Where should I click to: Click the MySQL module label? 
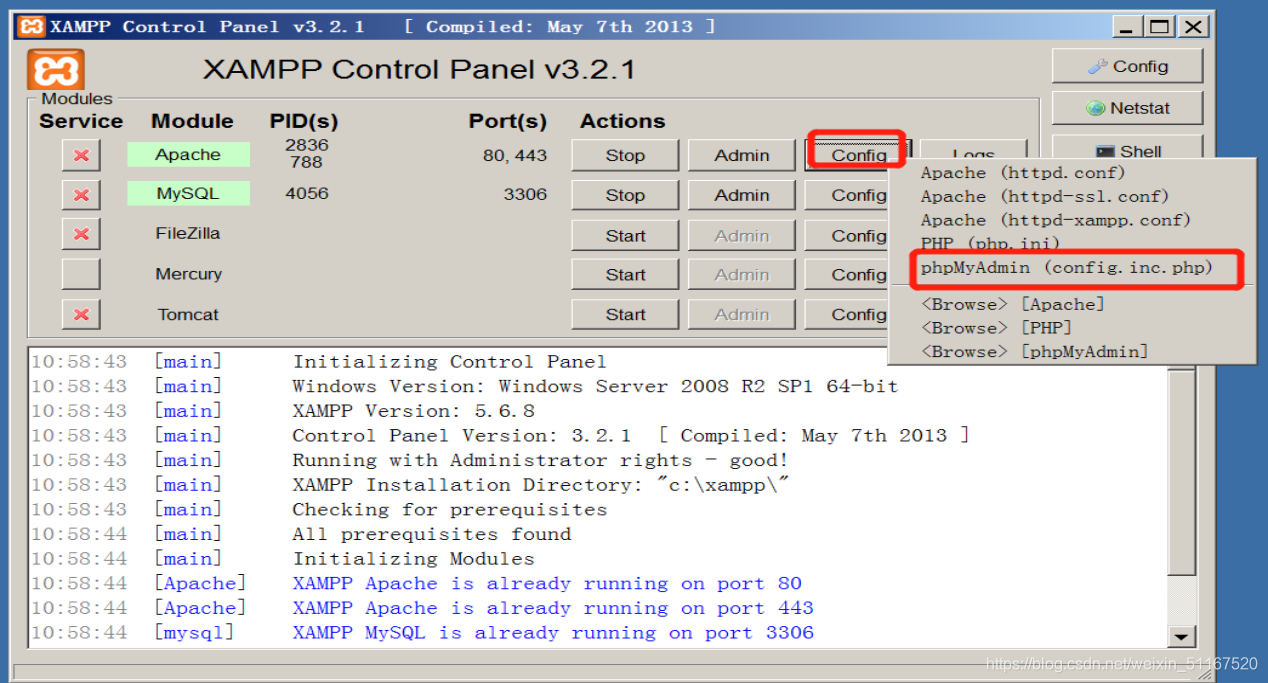pyautogui.click(x=188, y=194)
